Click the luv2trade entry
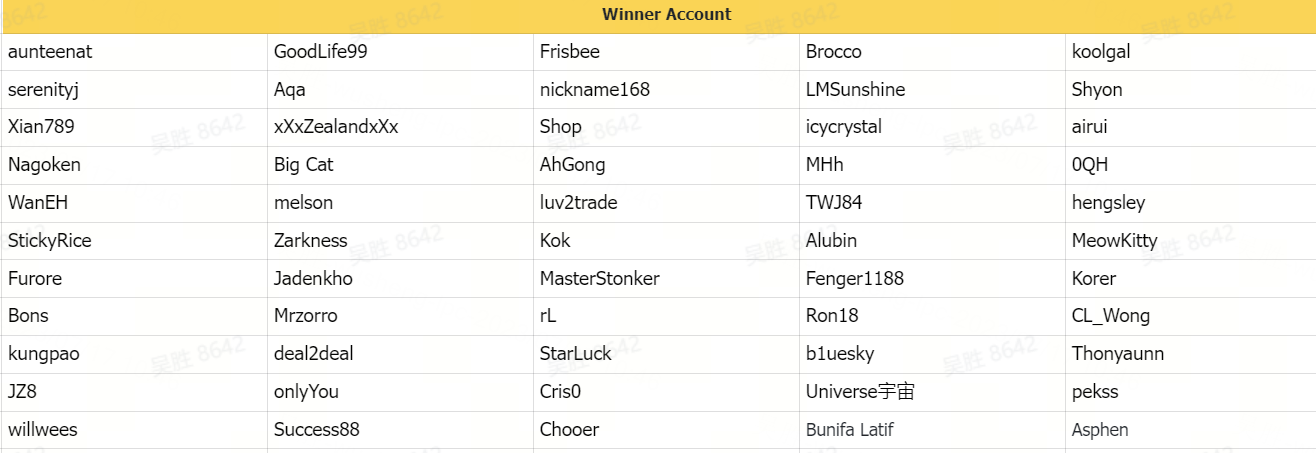The height and width of the screenshot is (453, 1316). 579,203
